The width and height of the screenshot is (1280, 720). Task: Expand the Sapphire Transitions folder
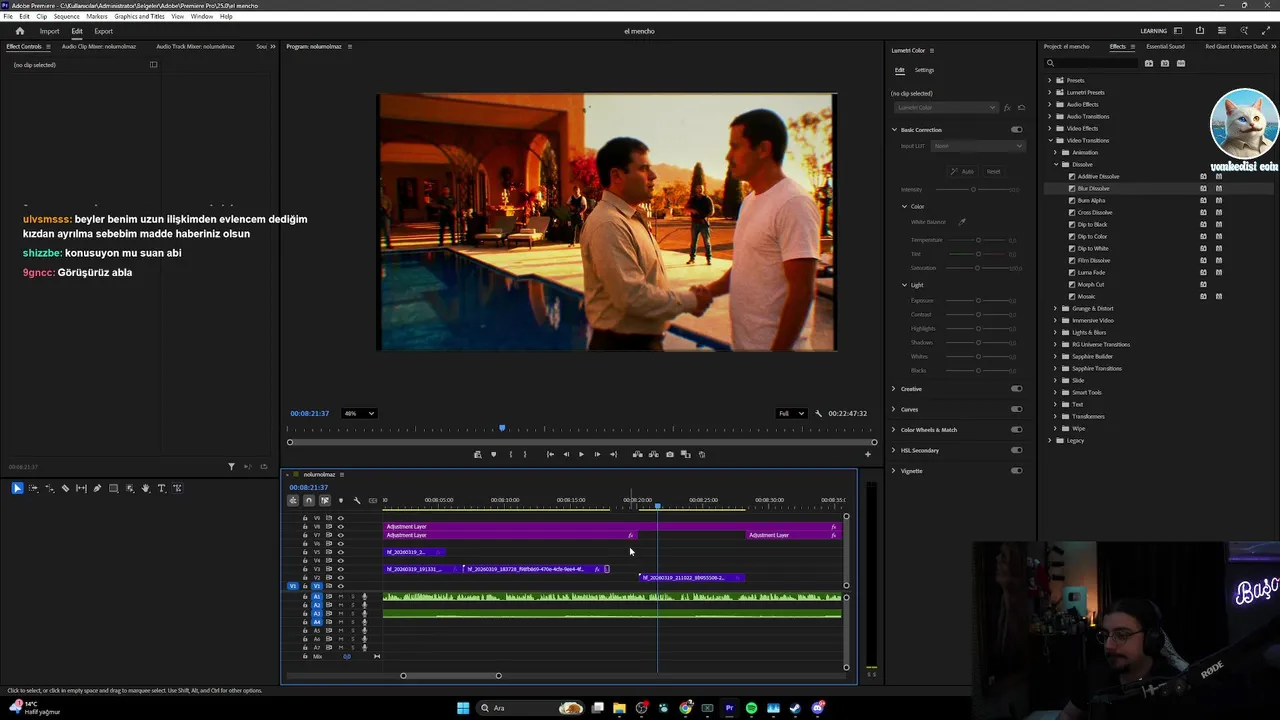point(1056,368)
